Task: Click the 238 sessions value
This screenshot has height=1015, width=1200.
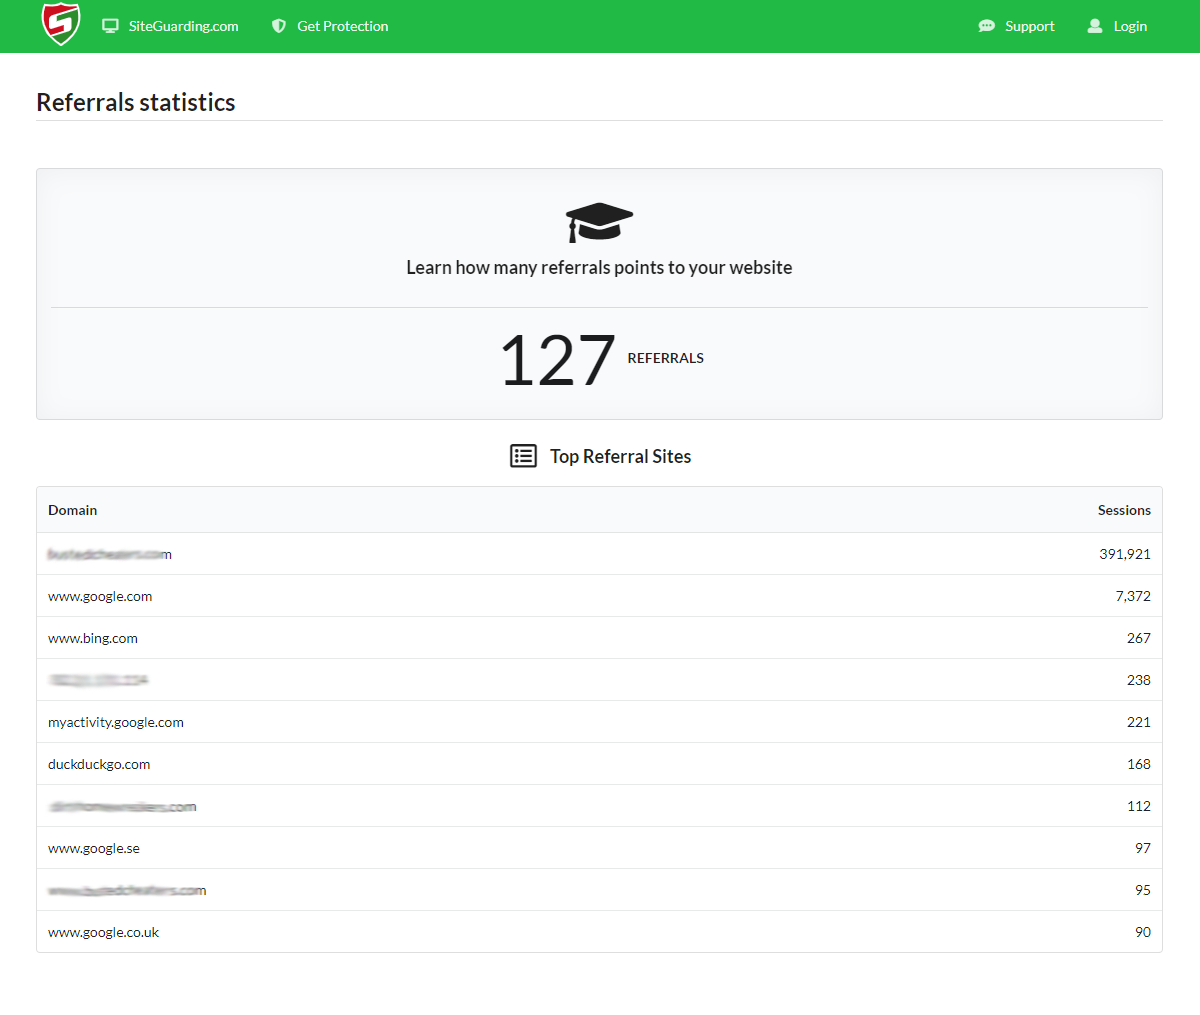Action: tap(1139, 680)
